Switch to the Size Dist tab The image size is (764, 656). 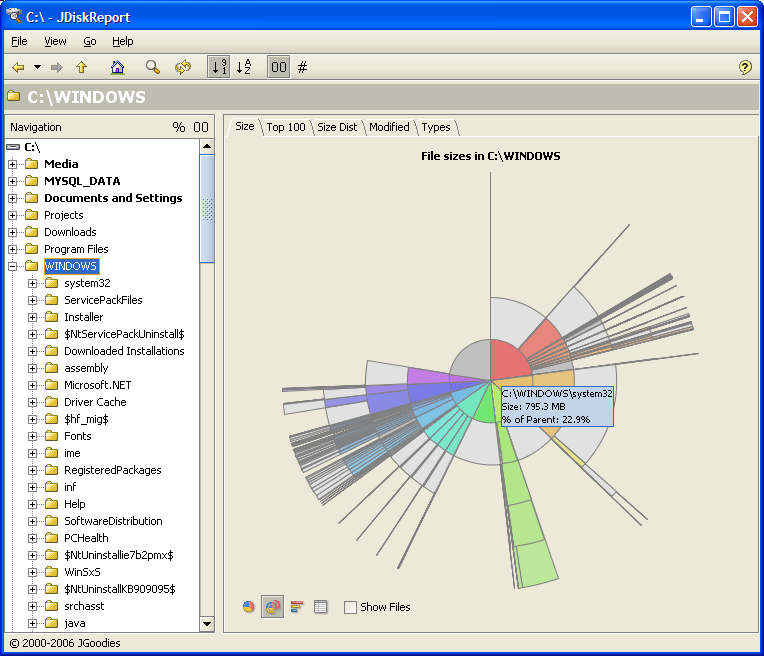point(337,127)
